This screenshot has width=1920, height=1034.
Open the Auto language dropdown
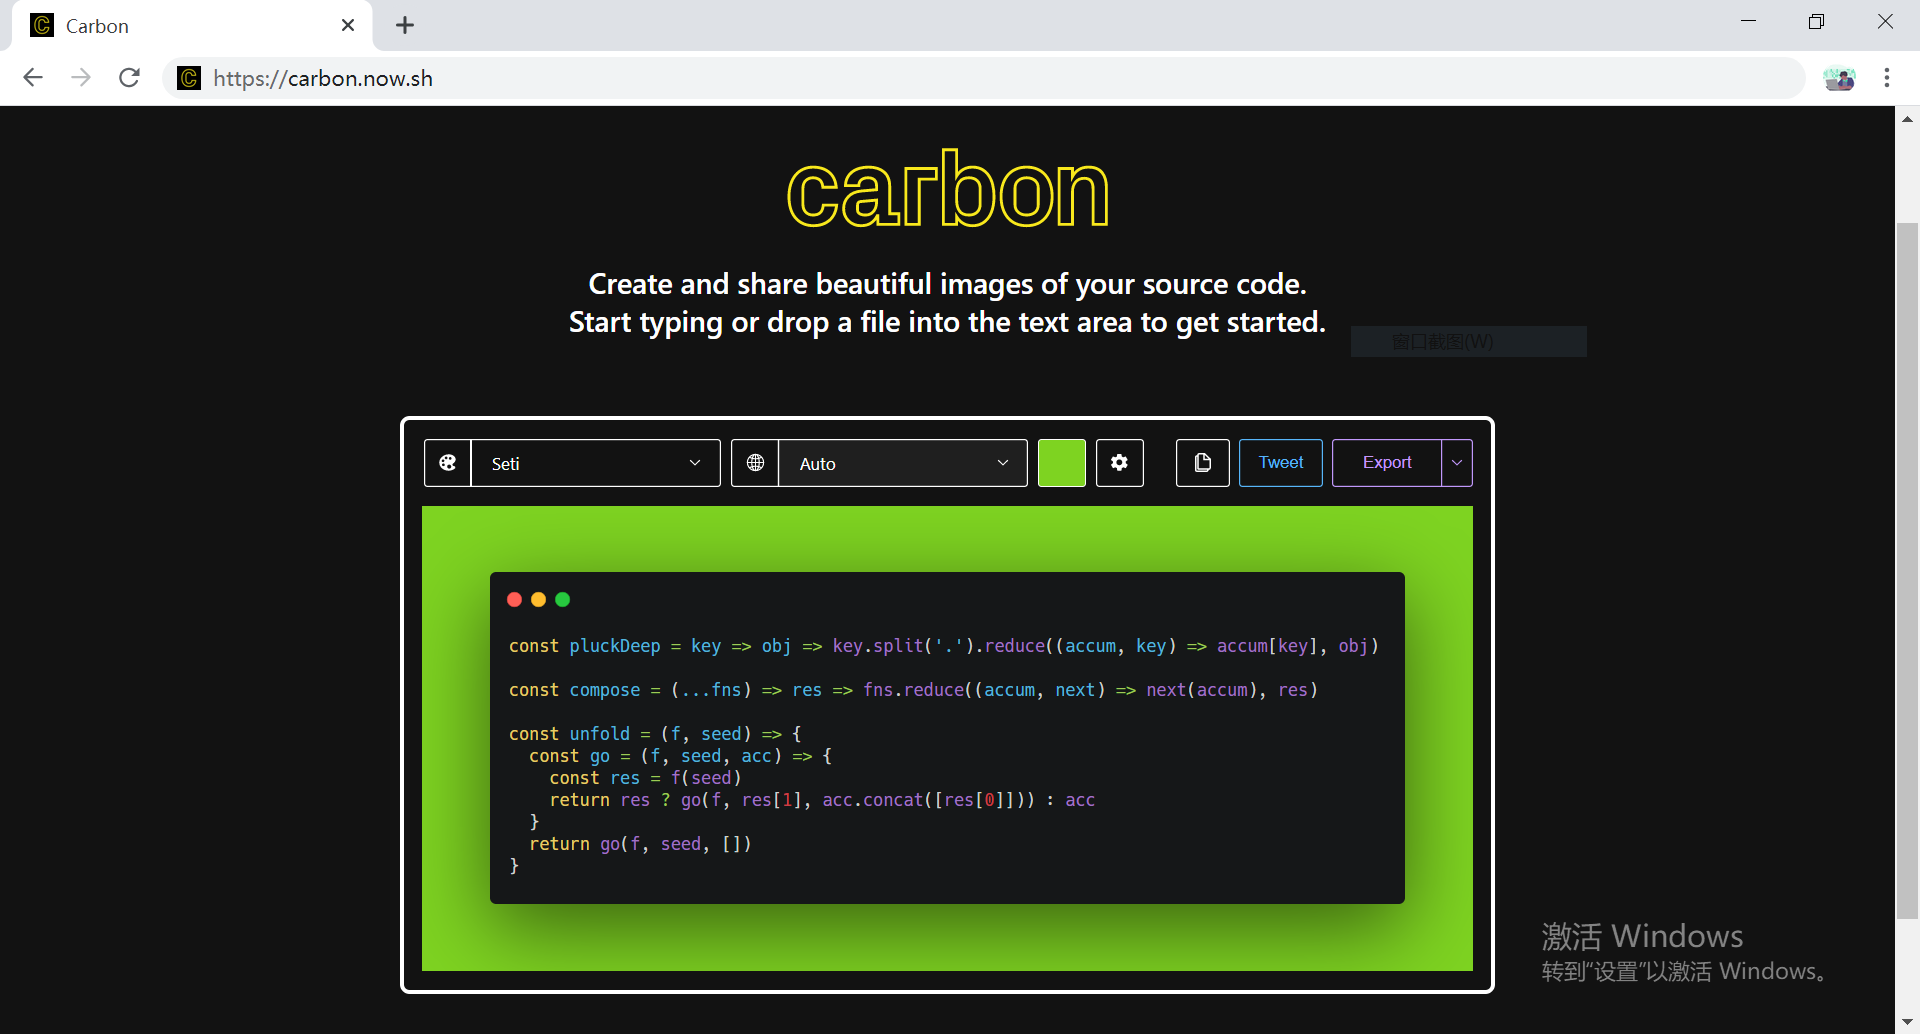(903, 463)
